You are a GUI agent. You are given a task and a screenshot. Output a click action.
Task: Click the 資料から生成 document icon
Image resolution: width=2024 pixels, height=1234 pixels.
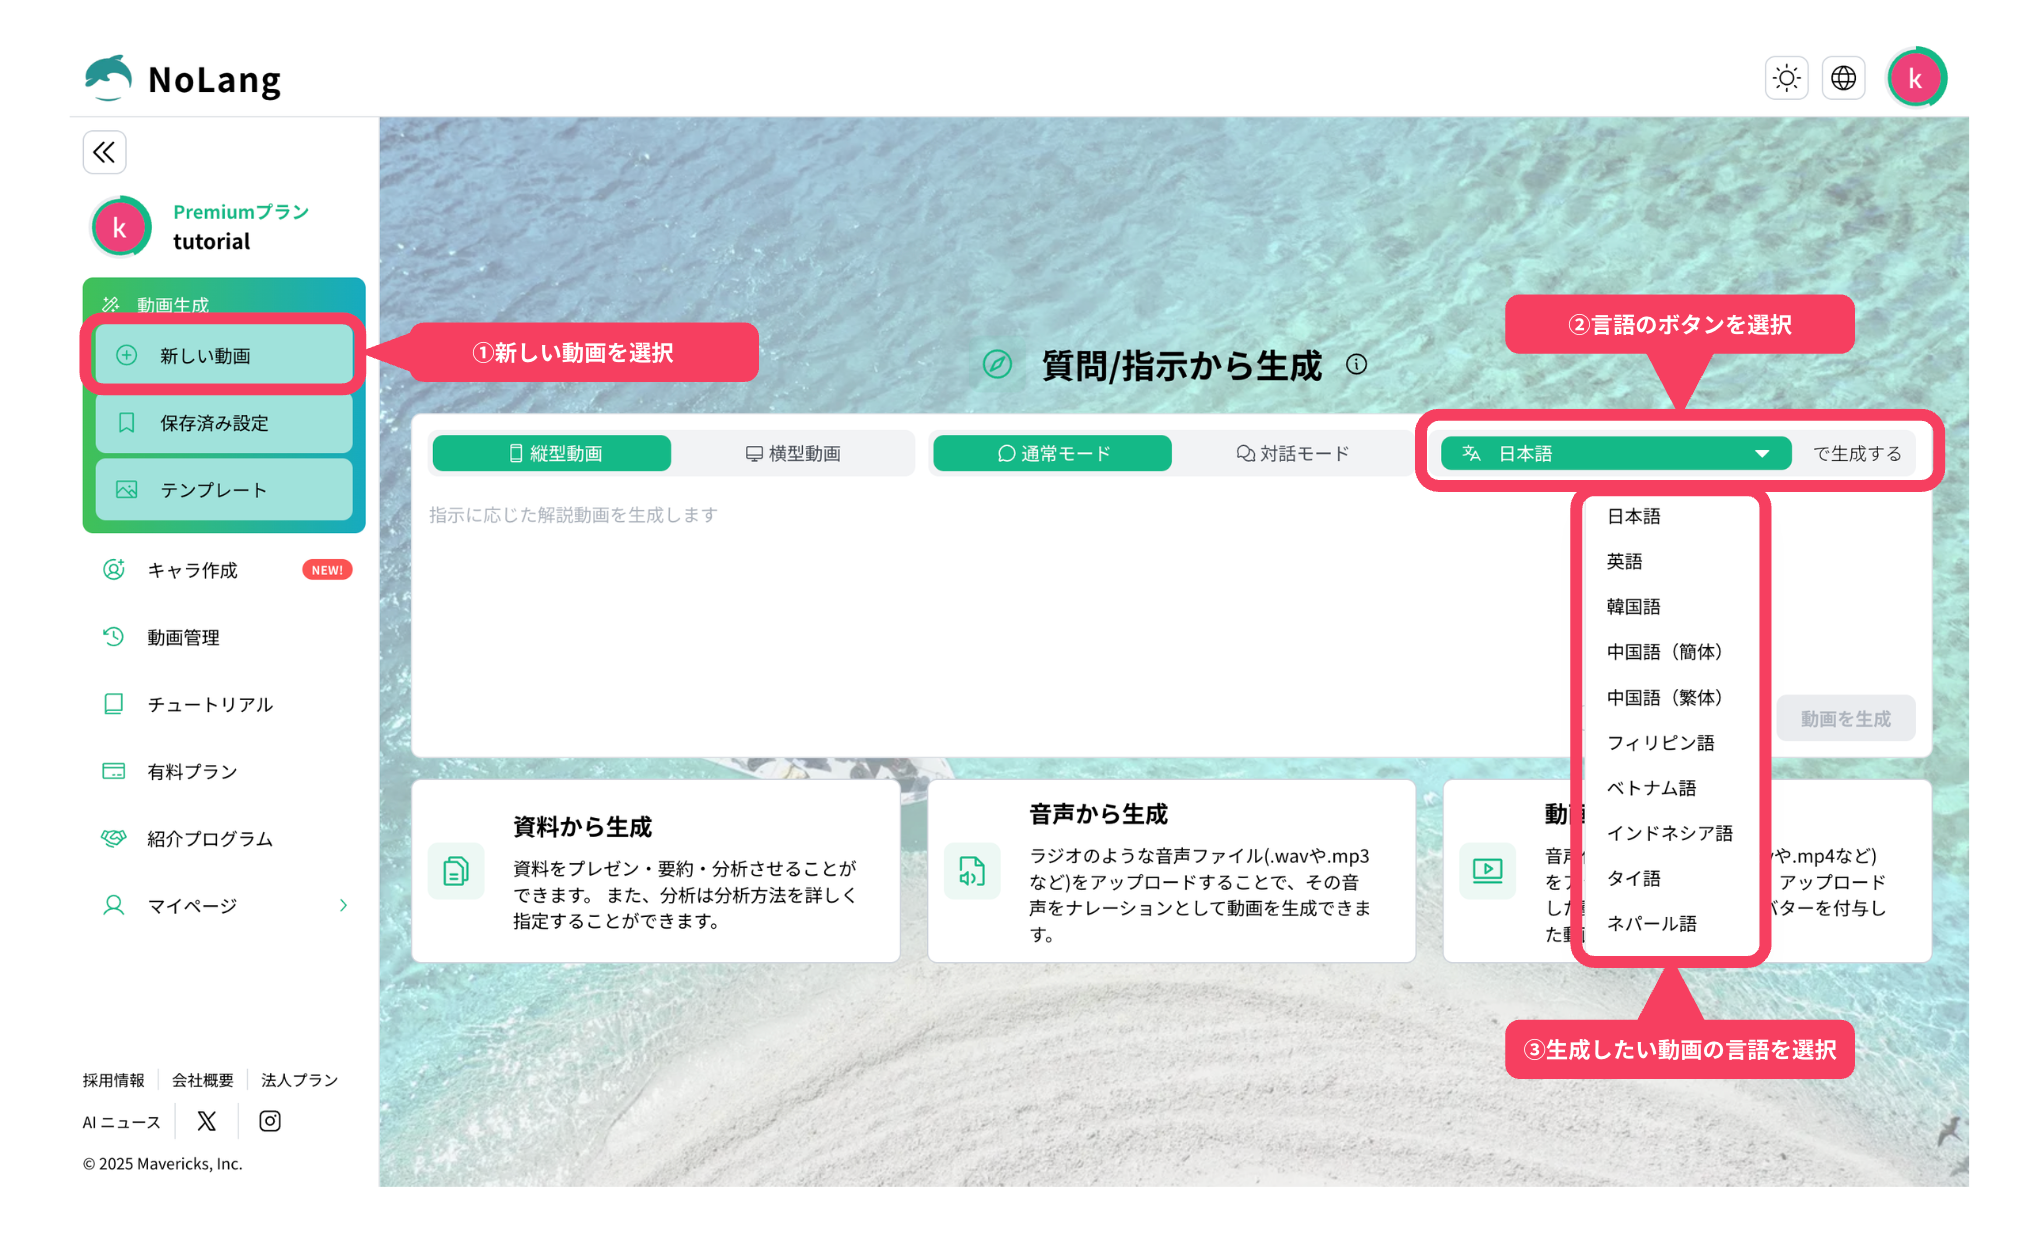click(456, 871)
